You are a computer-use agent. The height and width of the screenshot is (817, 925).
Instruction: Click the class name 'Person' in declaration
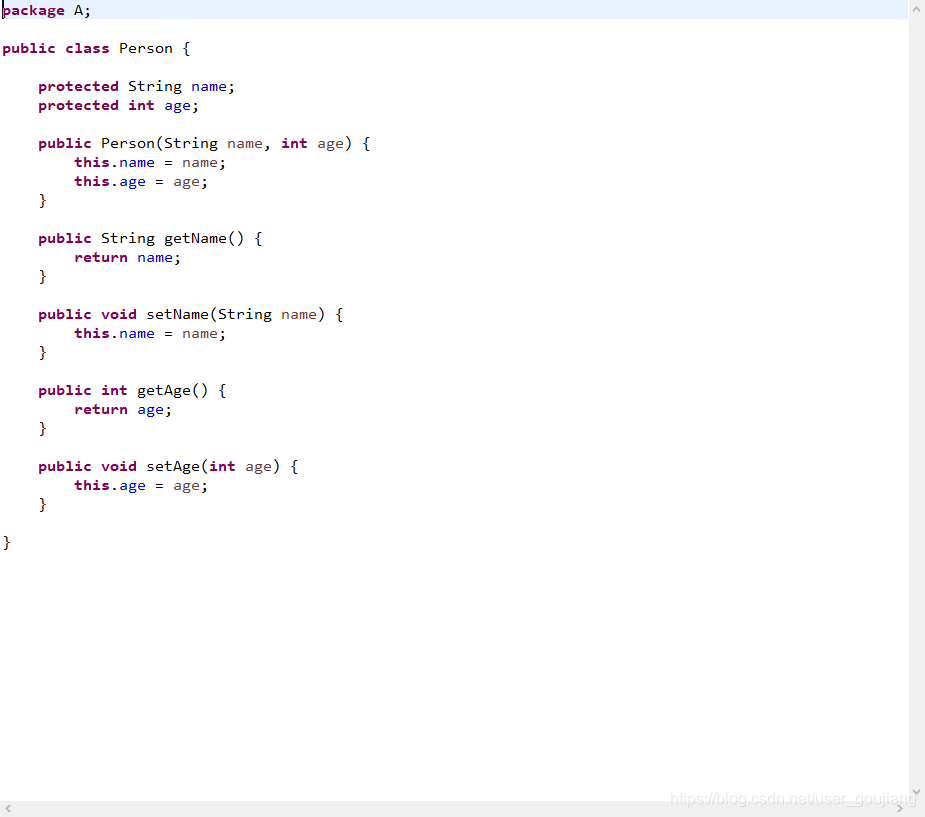(x=146, y=48)
